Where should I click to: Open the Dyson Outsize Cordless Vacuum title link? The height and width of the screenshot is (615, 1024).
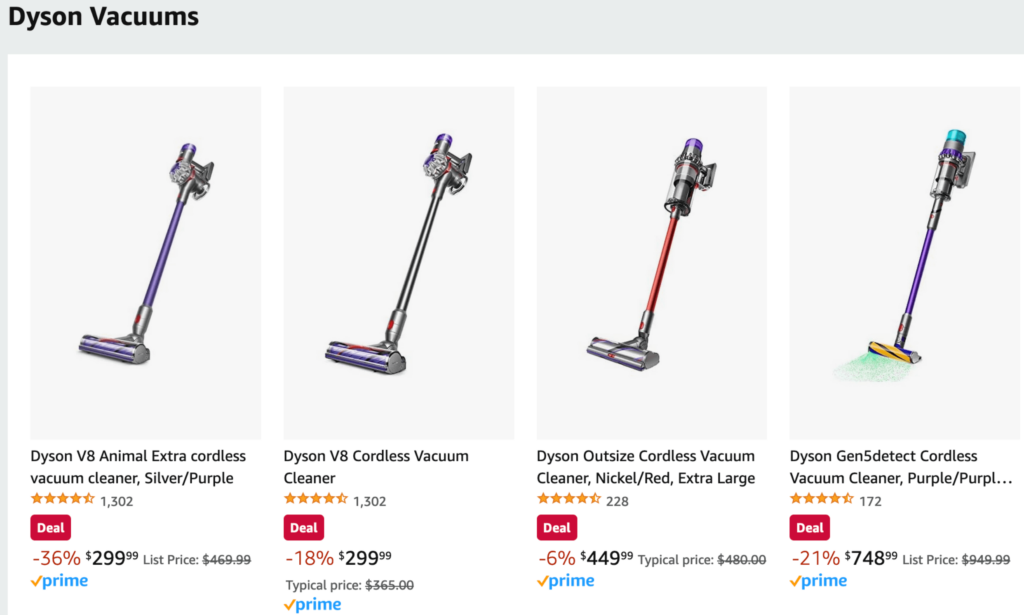646,467
